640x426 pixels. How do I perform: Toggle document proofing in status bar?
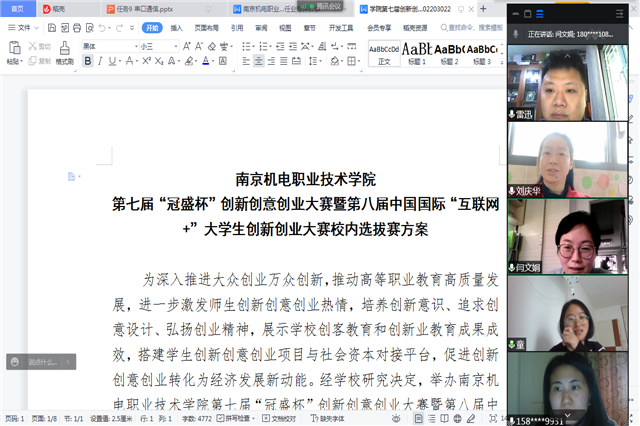click(x=283, y=418)
